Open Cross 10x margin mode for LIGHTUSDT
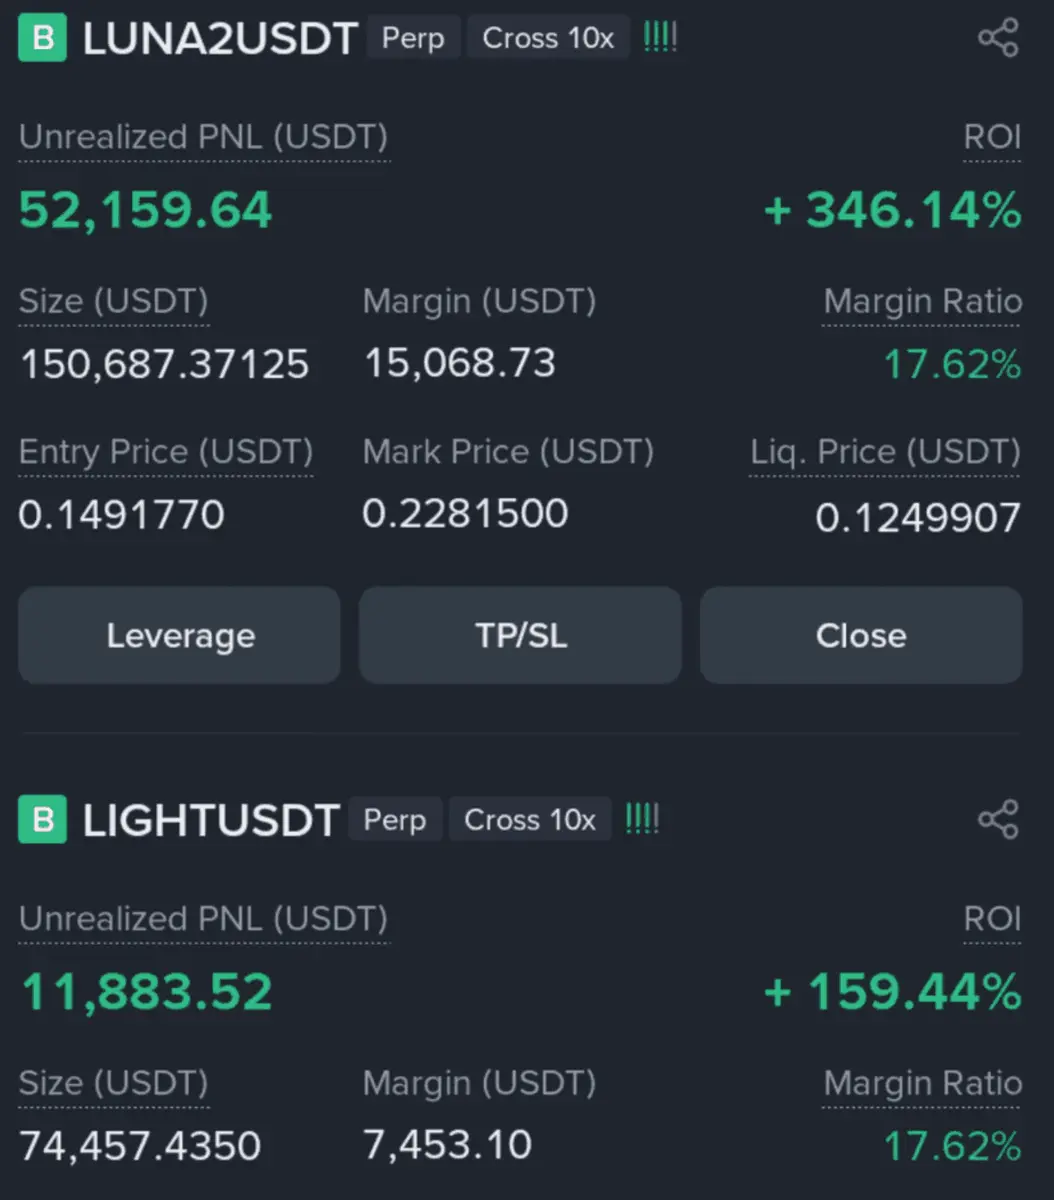 point(530,820)
